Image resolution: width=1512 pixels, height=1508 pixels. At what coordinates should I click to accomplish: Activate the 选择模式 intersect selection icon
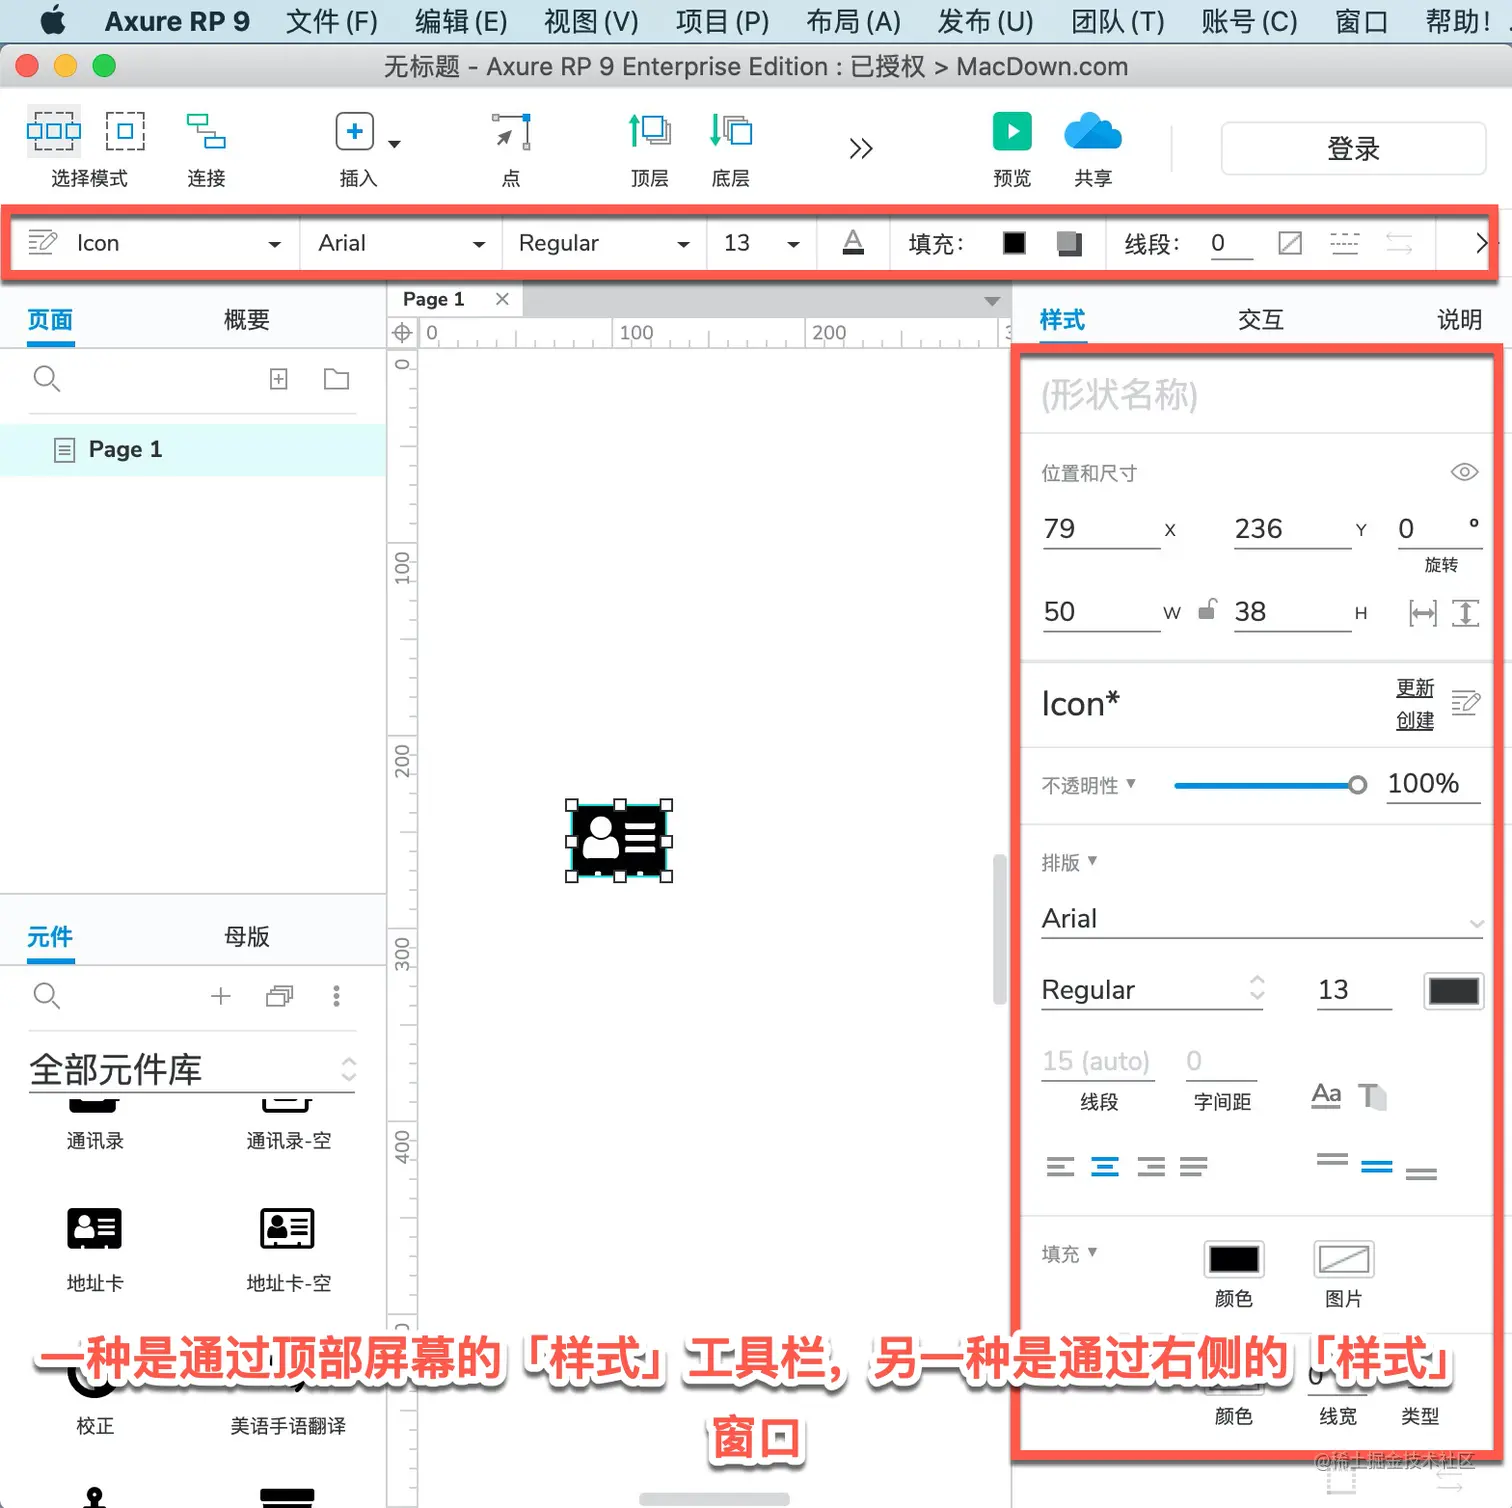54,131
